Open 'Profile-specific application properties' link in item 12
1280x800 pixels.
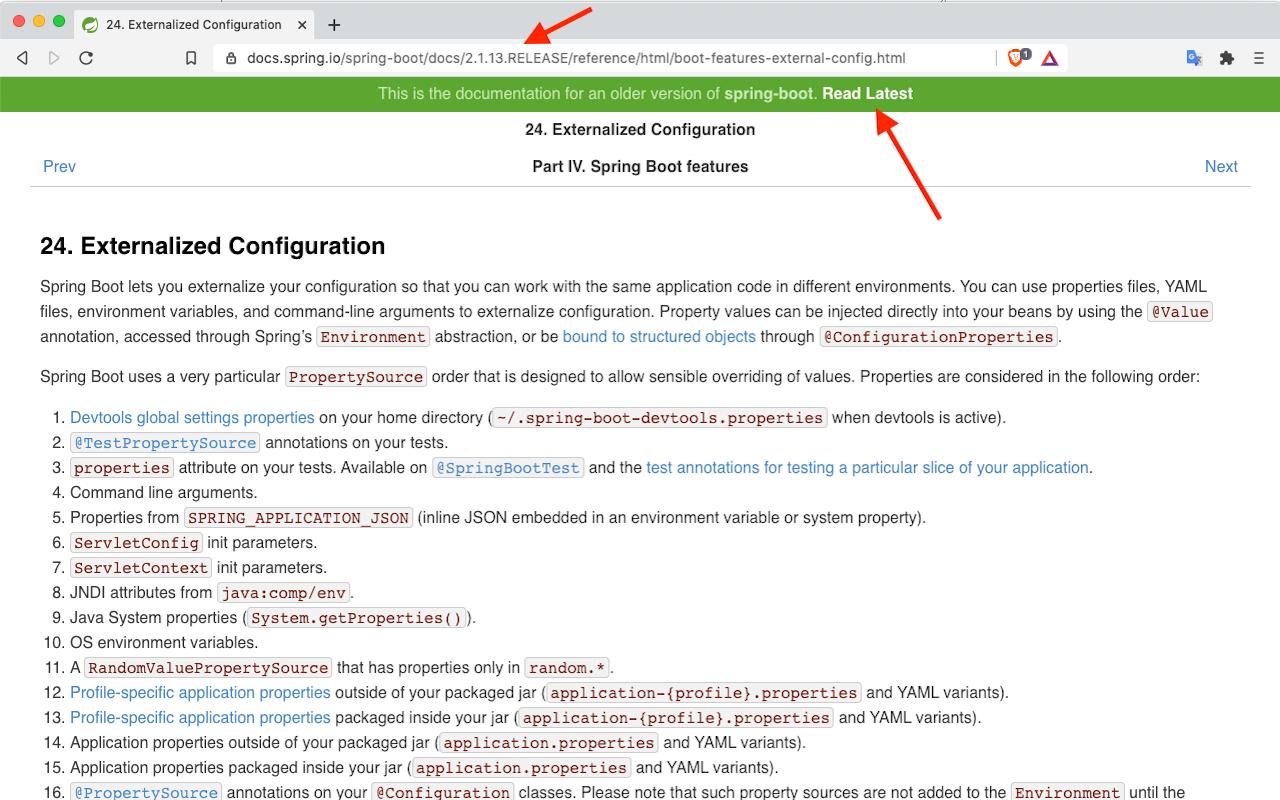pyautogui.click(x=200, y=692)
